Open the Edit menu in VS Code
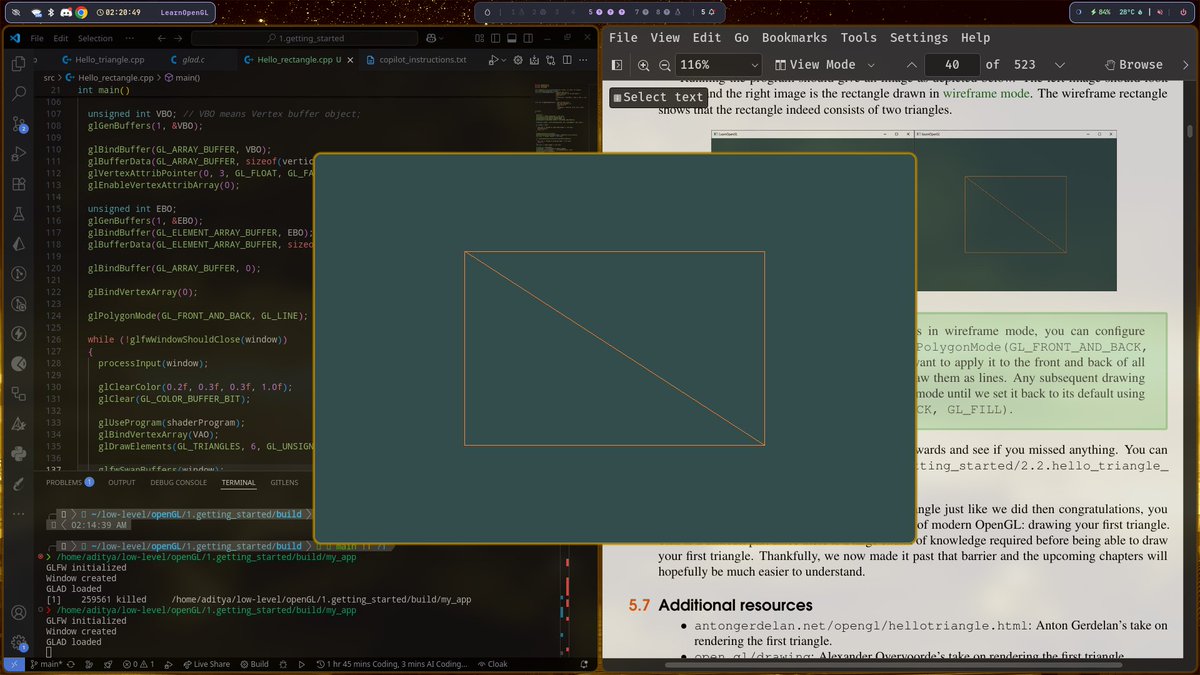This screenshot has height=675, width=1200. point(61,38)
